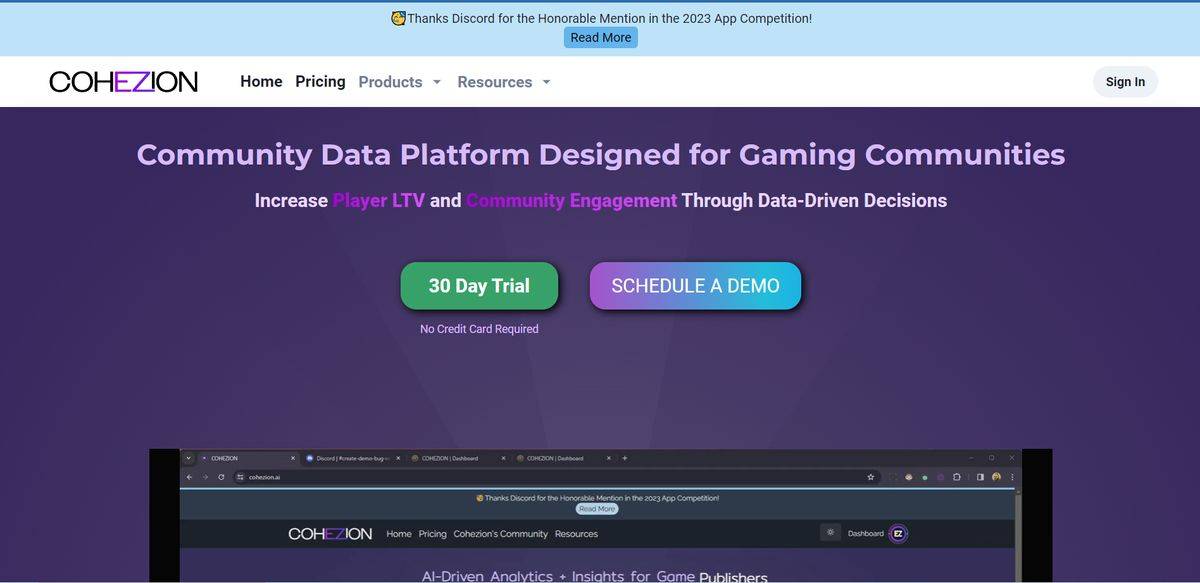The height and width of the screenshot is (583, 1200).
Task: Go to the Home page link
Action: 261,82
